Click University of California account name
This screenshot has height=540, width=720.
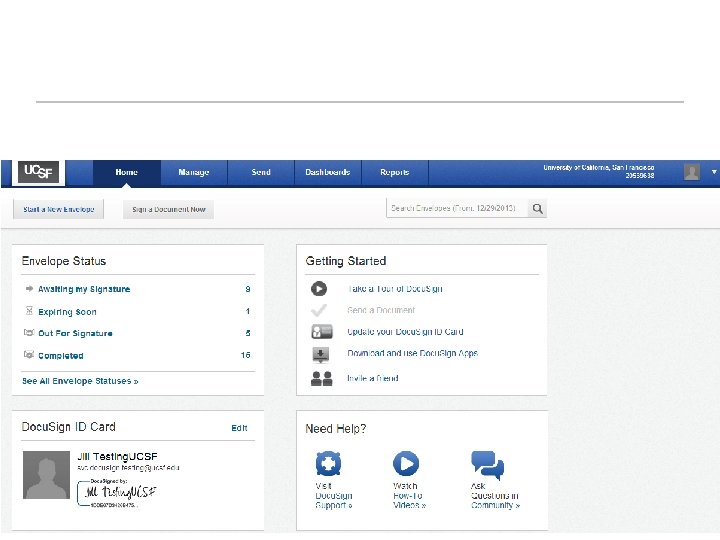[x=599, y=168]
